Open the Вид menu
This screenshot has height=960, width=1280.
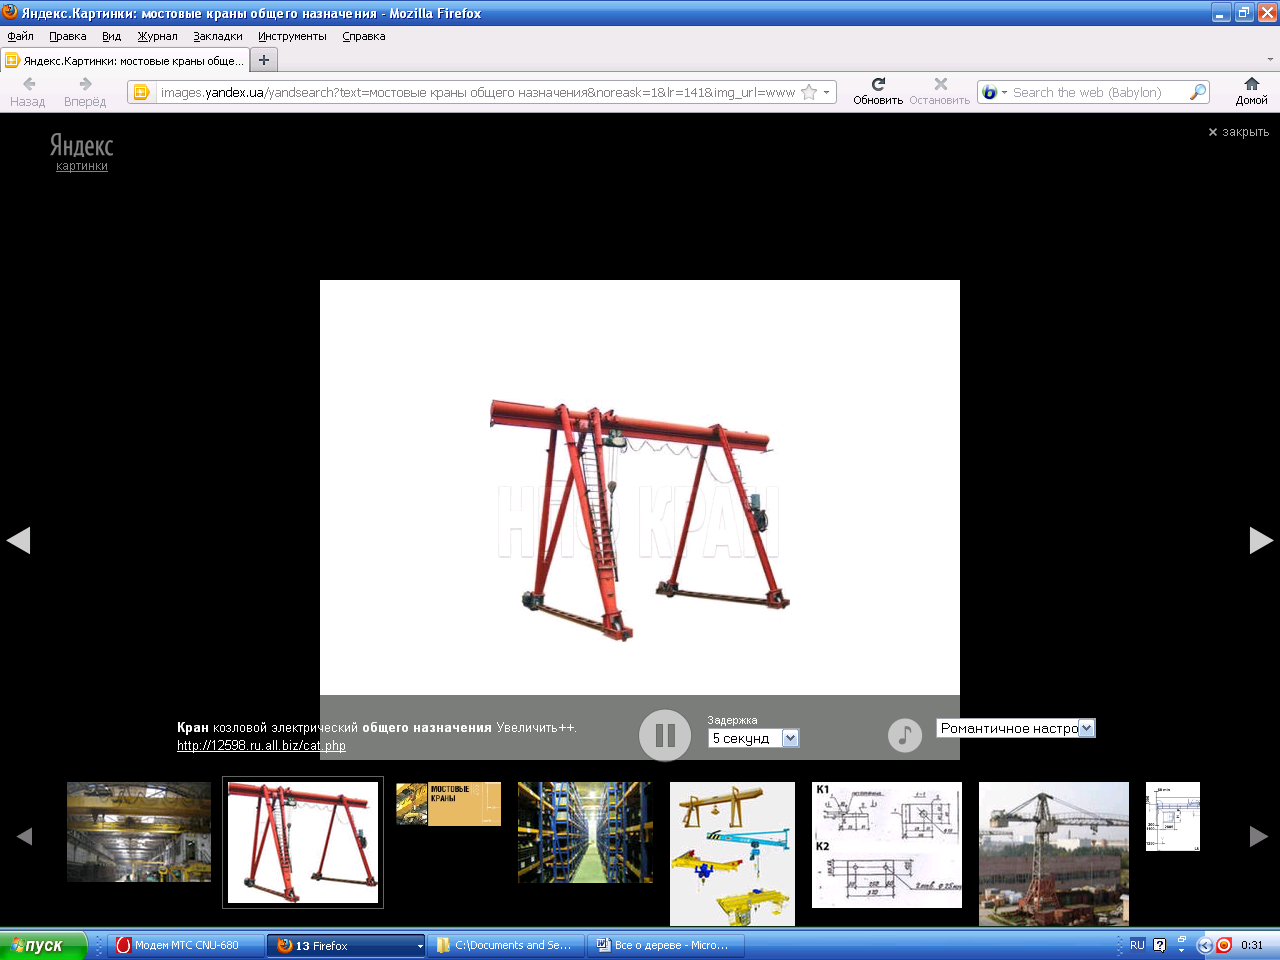(111, 36)
